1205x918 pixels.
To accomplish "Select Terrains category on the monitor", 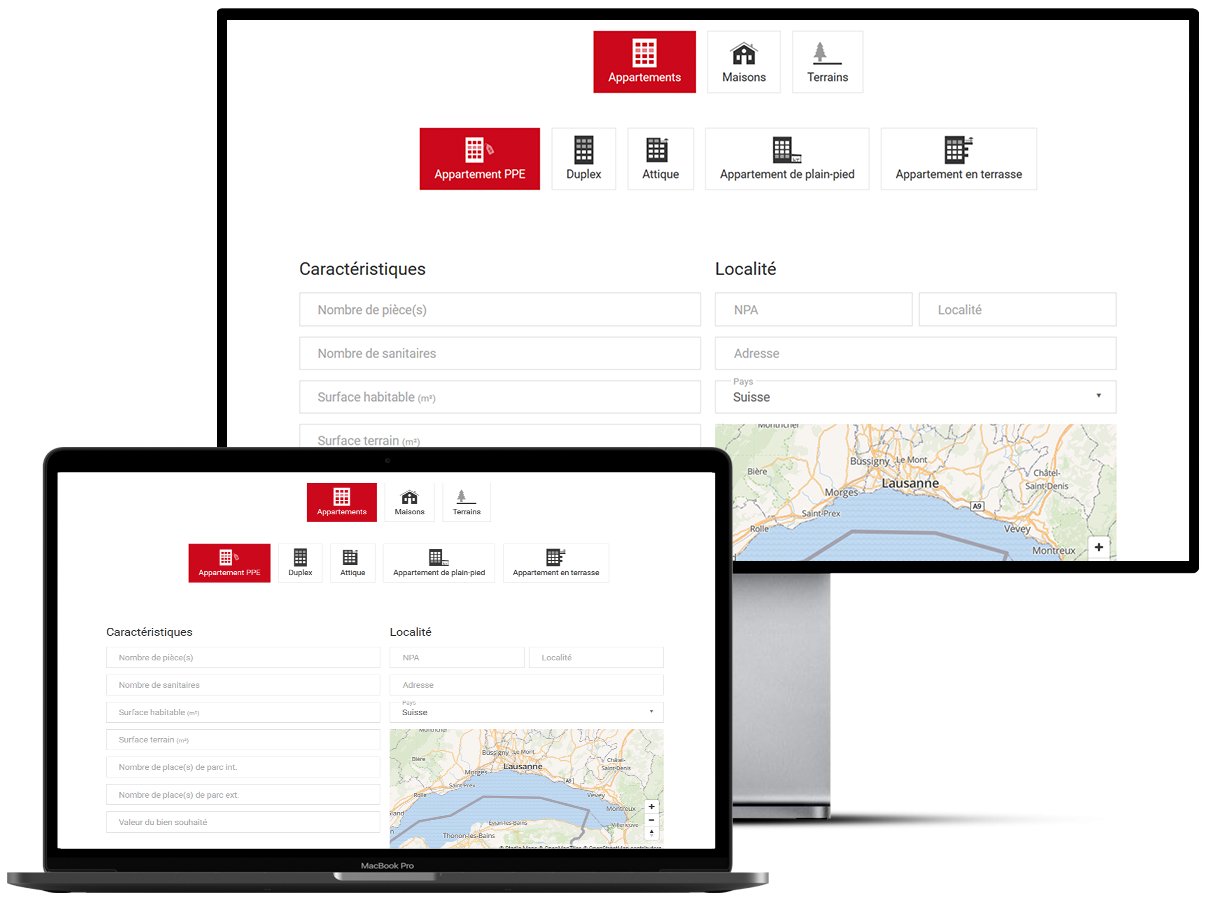I will coord(827,62).
